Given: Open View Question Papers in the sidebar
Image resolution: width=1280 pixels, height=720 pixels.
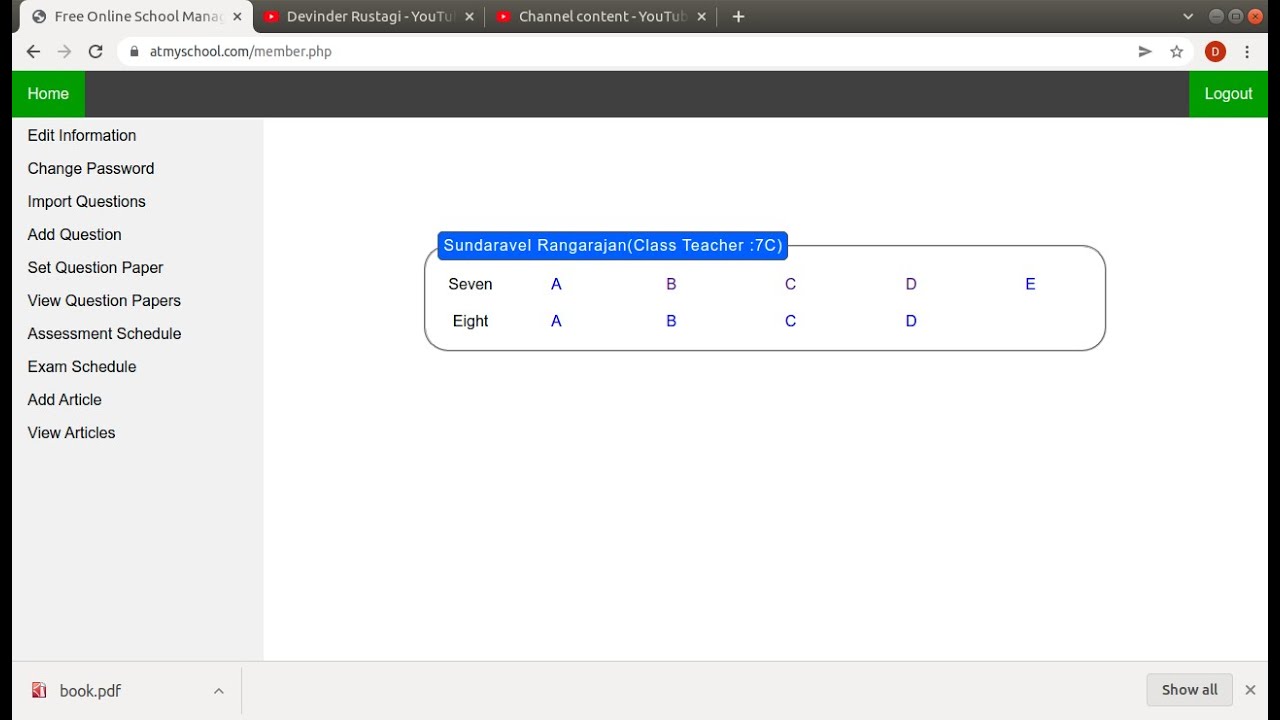Looking at the screenshot, I should coord(104,301).
